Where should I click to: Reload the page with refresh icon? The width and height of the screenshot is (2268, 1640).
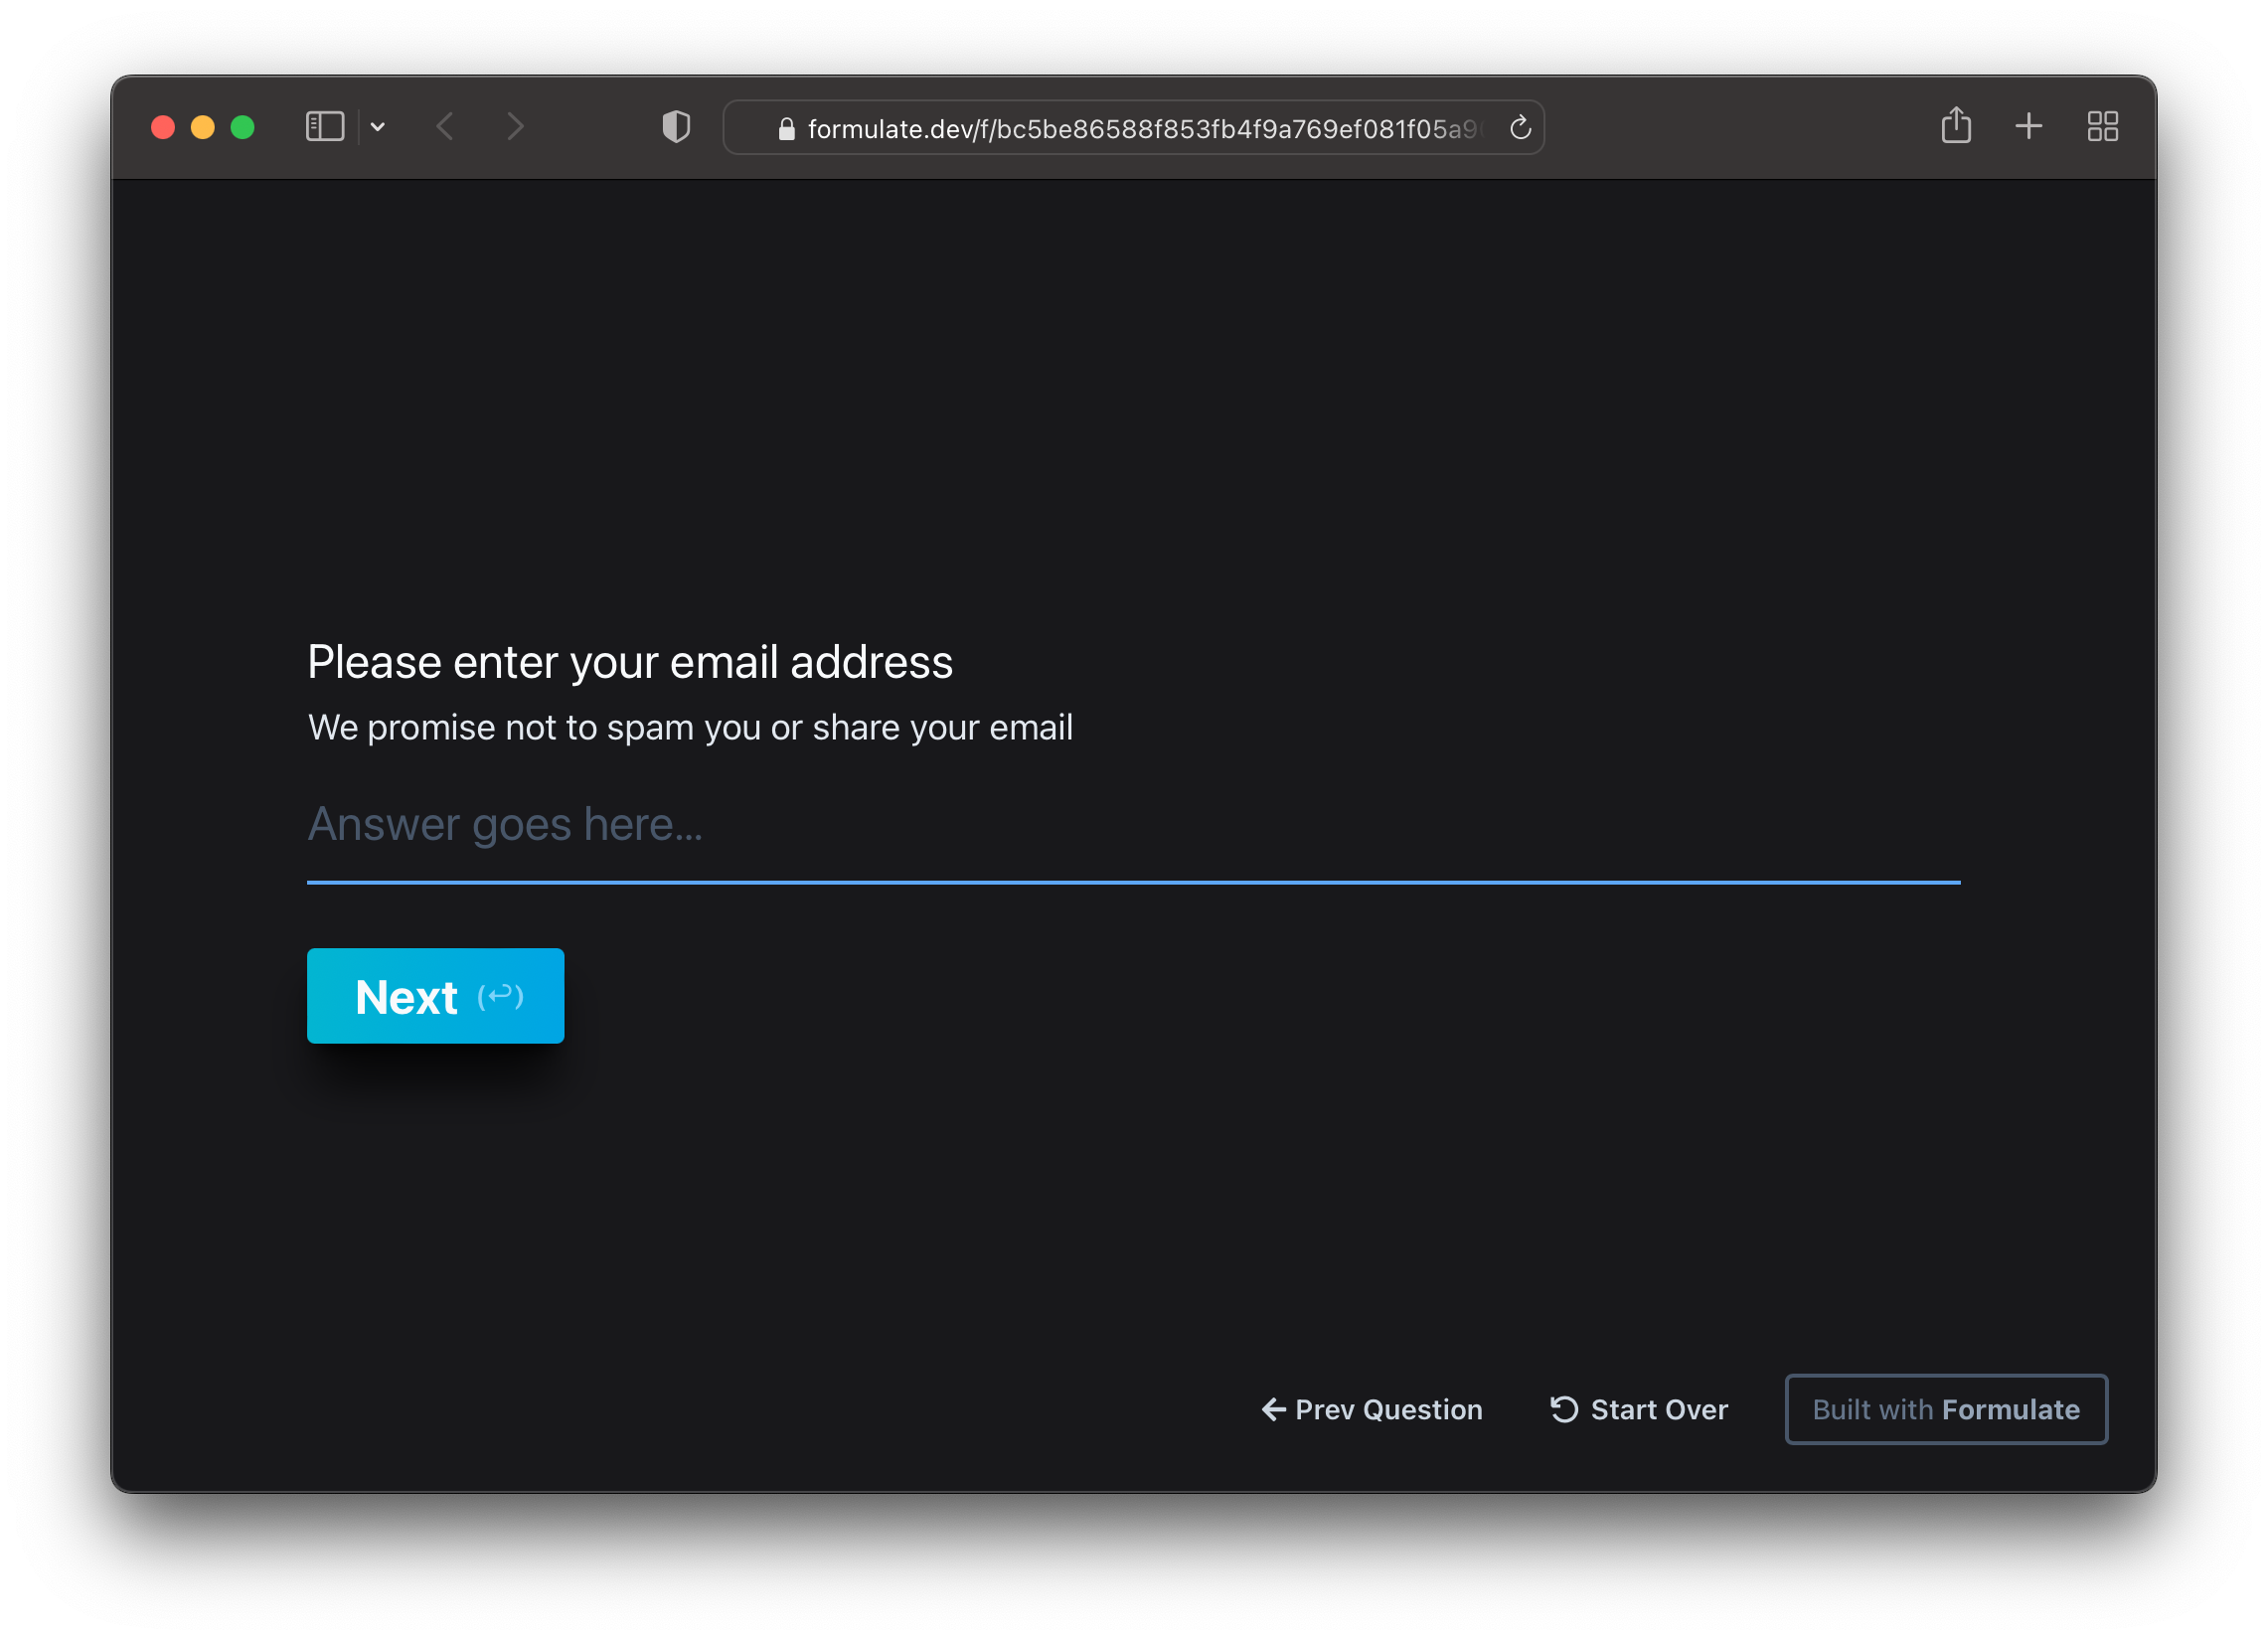click(x=1520, y=128)
